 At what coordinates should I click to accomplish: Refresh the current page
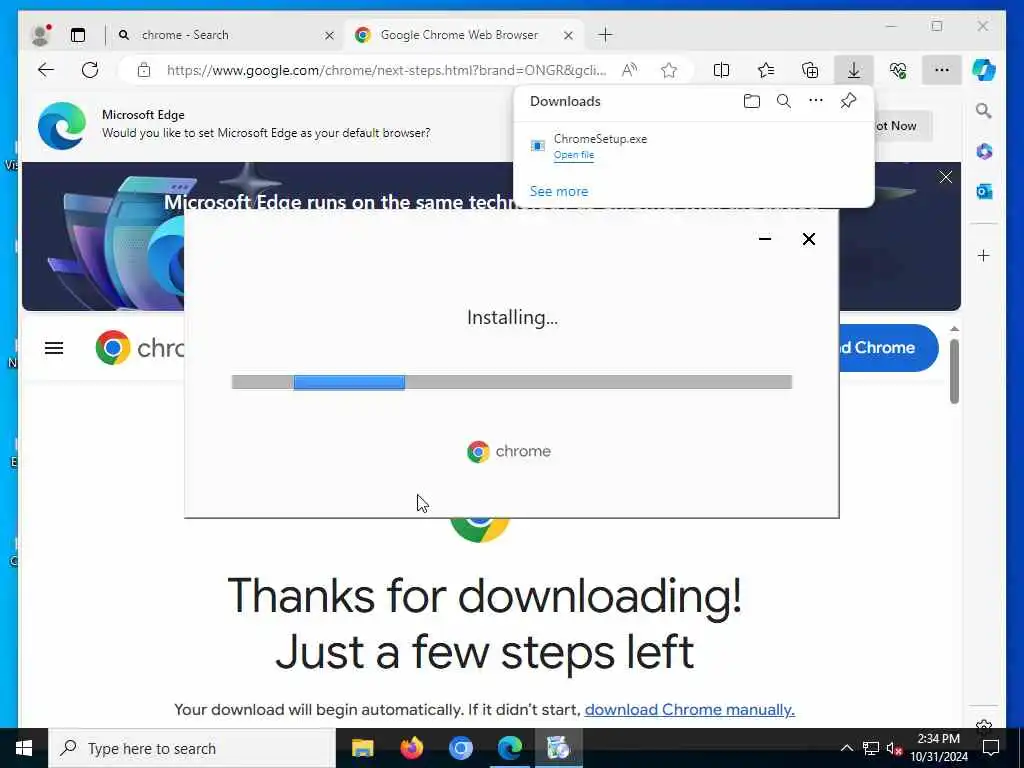(90, 70)
